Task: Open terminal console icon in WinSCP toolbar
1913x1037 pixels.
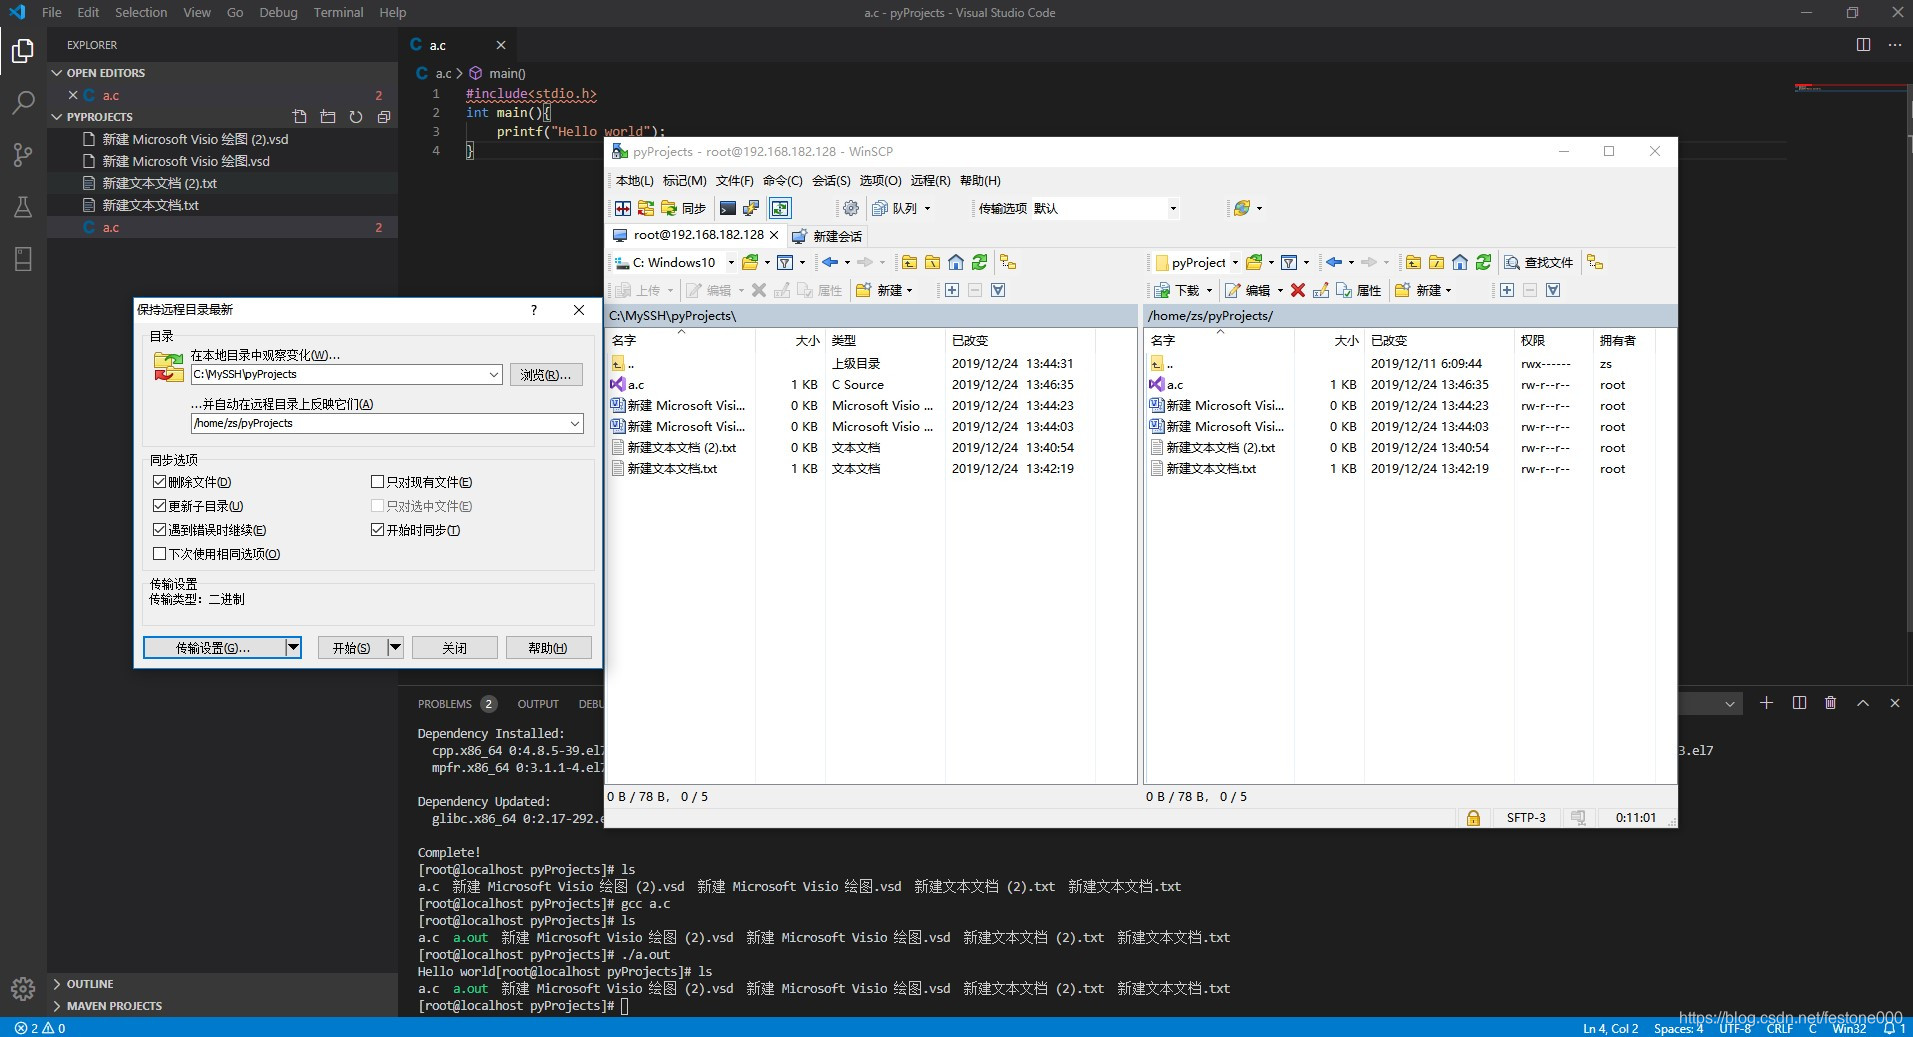Action: point(728,208)
